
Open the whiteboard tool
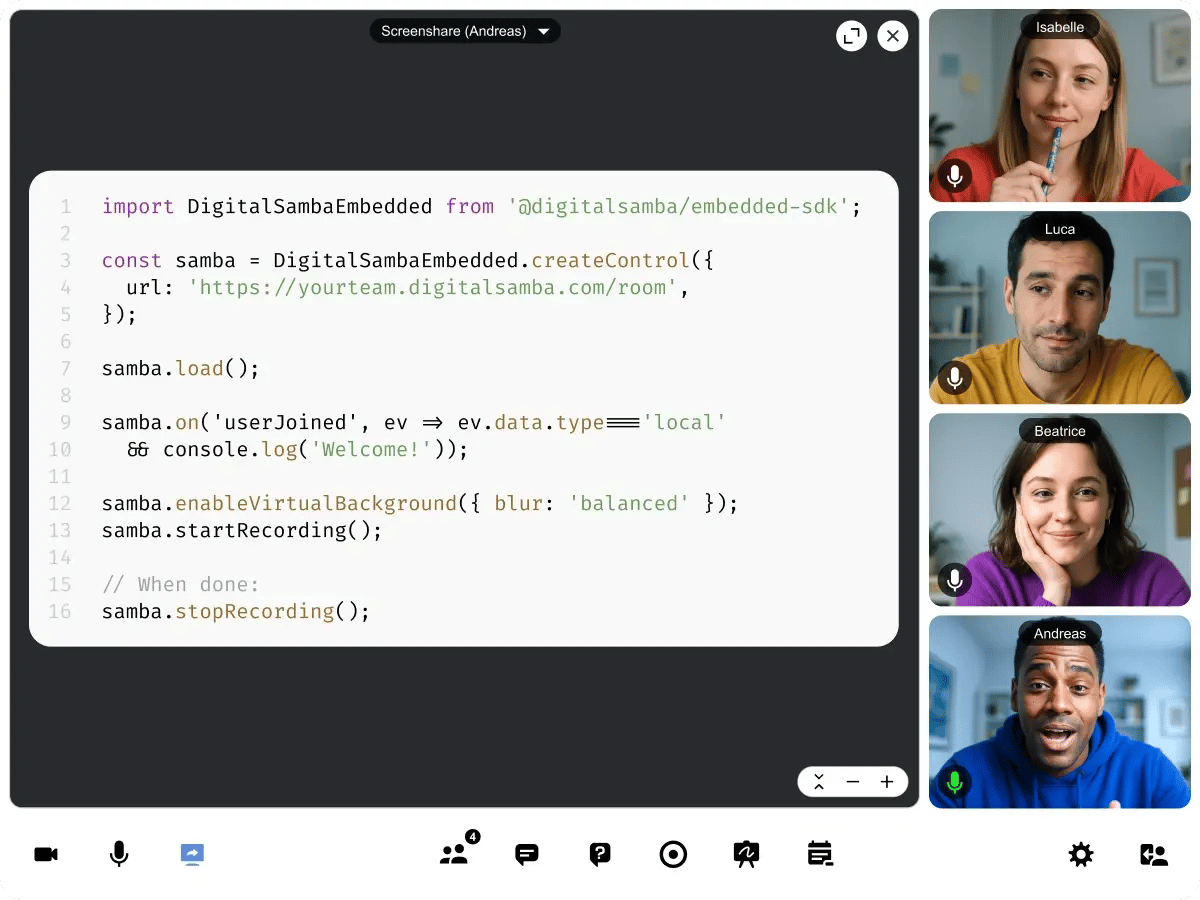point(746,854)
